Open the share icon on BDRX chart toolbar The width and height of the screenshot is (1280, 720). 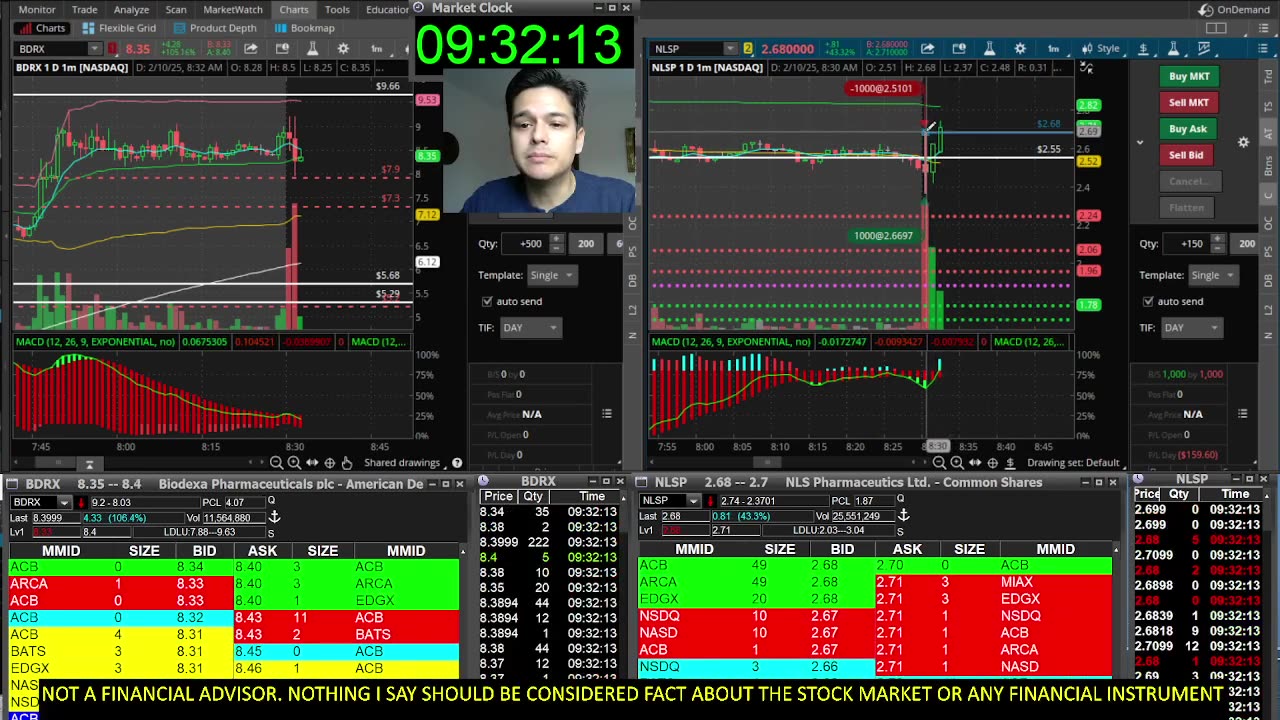251,48
